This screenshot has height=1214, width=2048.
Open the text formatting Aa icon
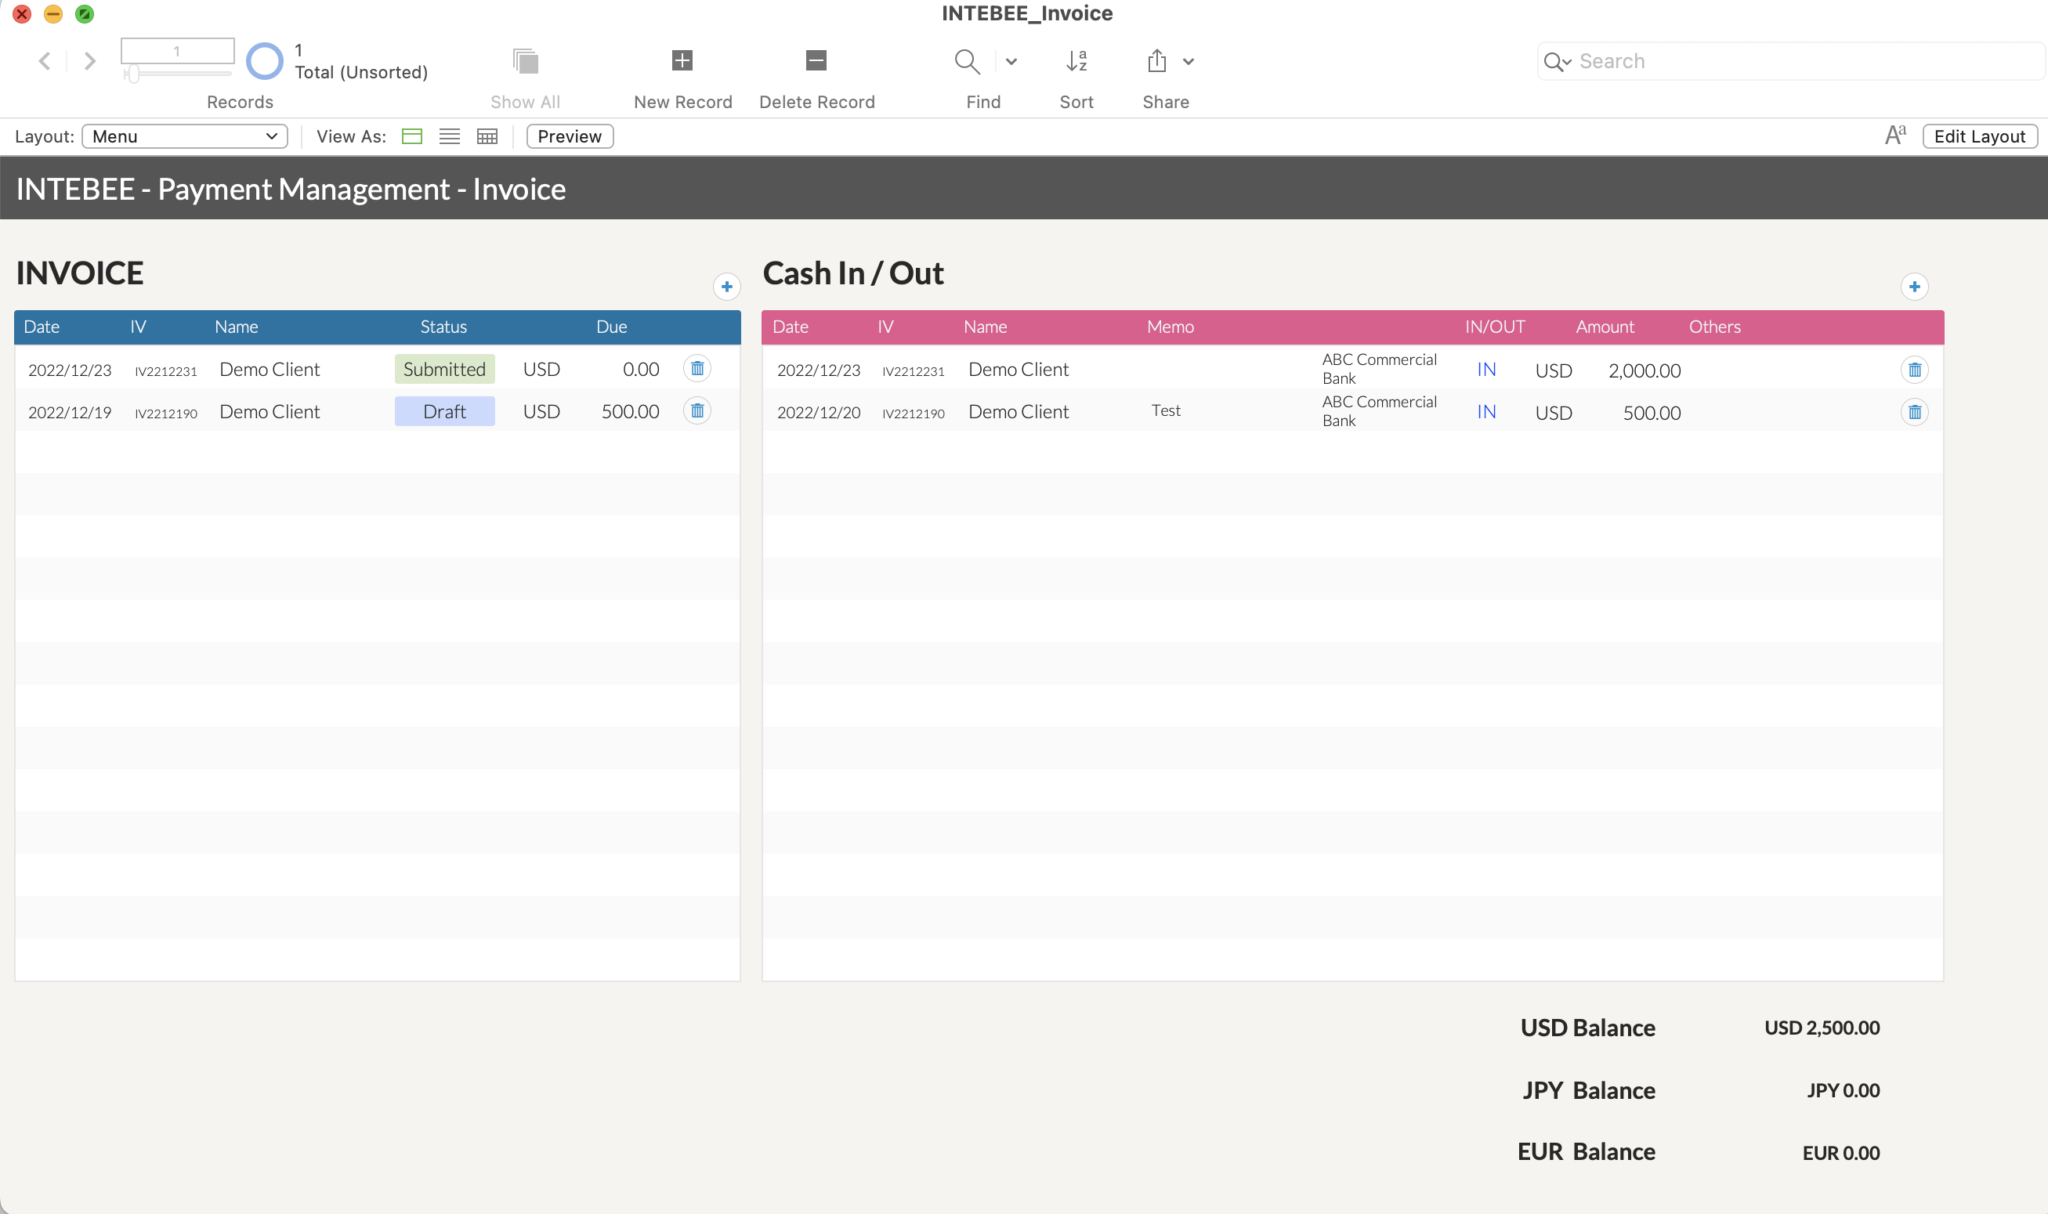tap(1895, 133)
